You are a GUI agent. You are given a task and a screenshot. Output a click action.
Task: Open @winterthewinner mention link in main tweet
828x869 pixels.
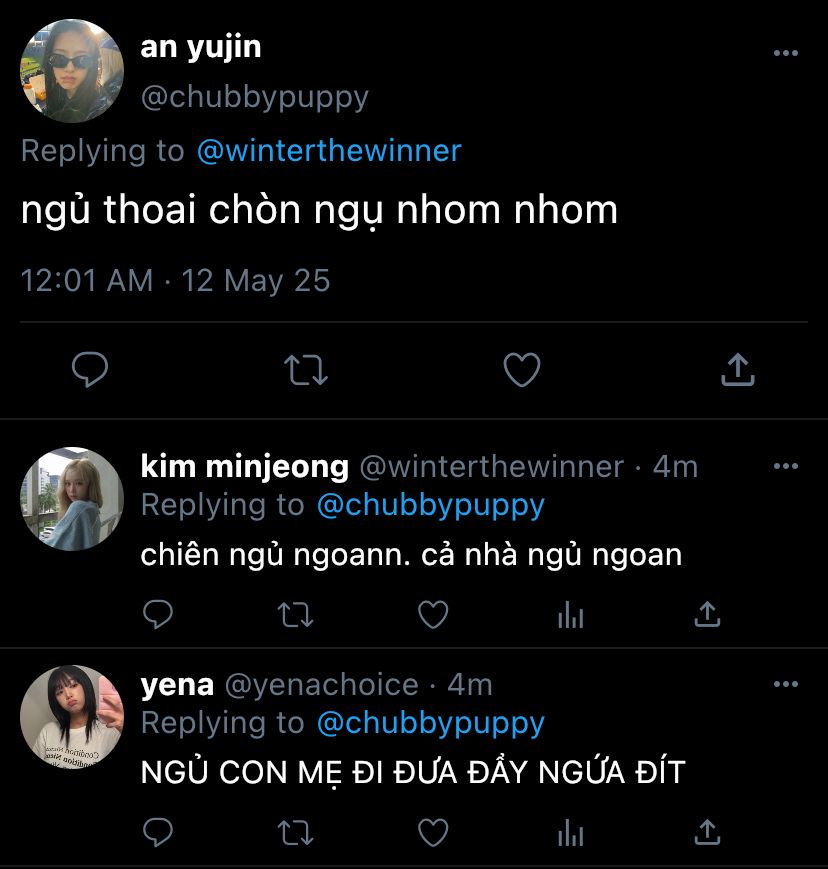[329, 151]
